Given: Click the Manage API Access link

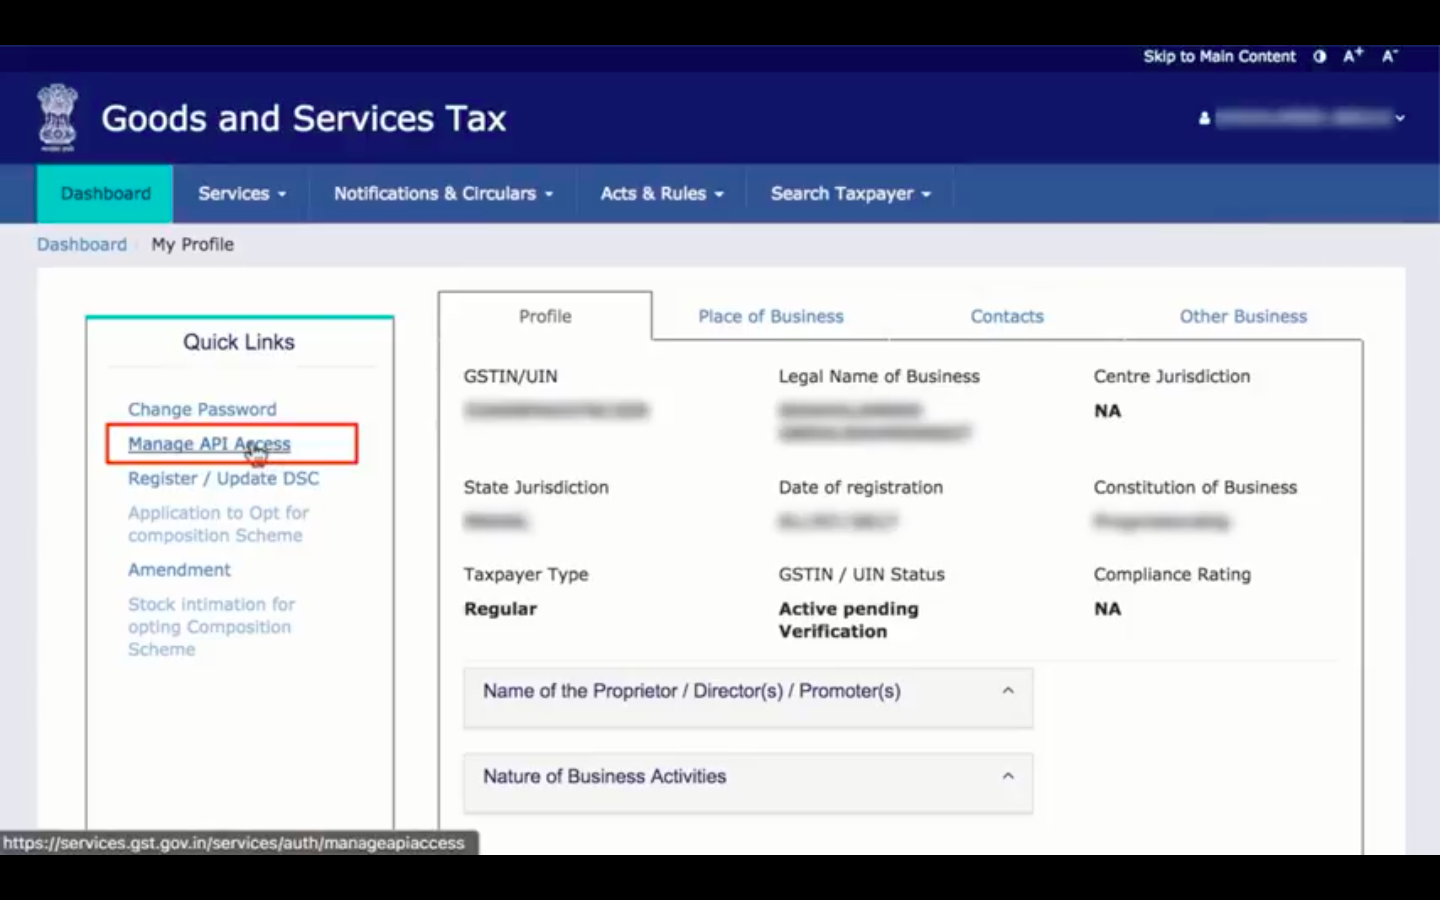Looking at the screenshot, I should (209, 444).
